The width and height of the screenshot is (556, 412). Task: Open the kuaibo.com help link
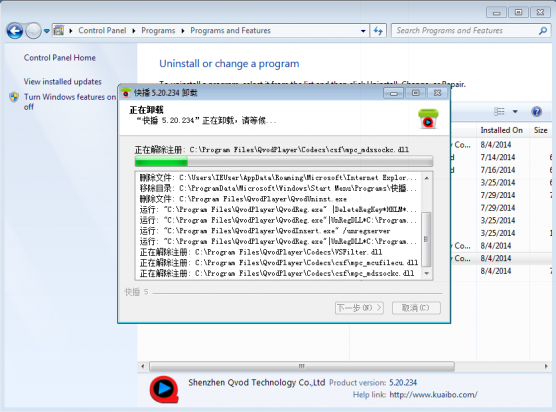433,395
